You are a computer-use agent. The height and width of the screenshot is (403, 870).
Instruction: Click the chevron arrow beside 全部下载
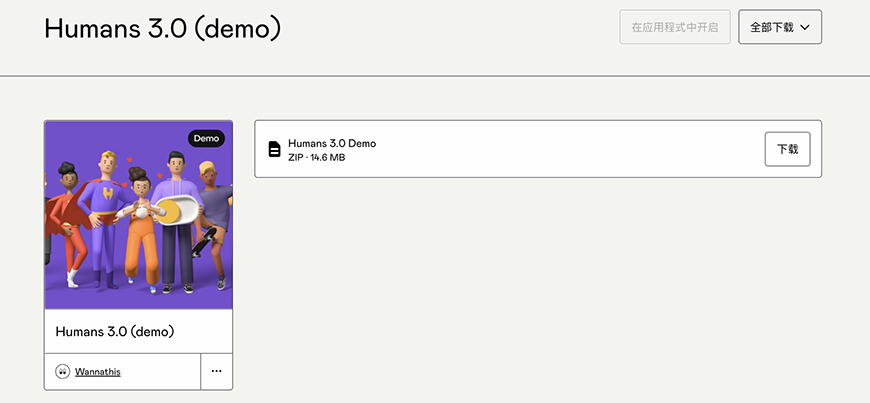point(805,27)
